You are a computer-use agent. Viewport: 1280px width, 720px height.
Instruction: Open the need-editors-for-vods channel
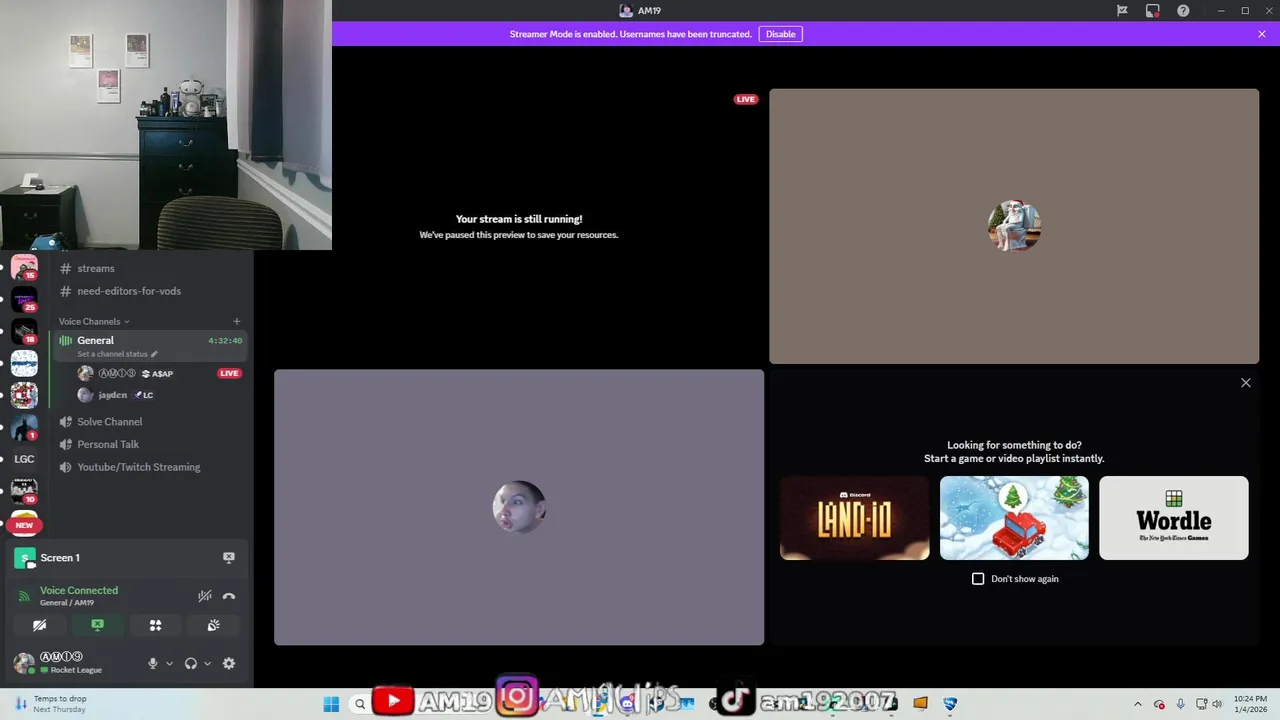click(150, 291)
